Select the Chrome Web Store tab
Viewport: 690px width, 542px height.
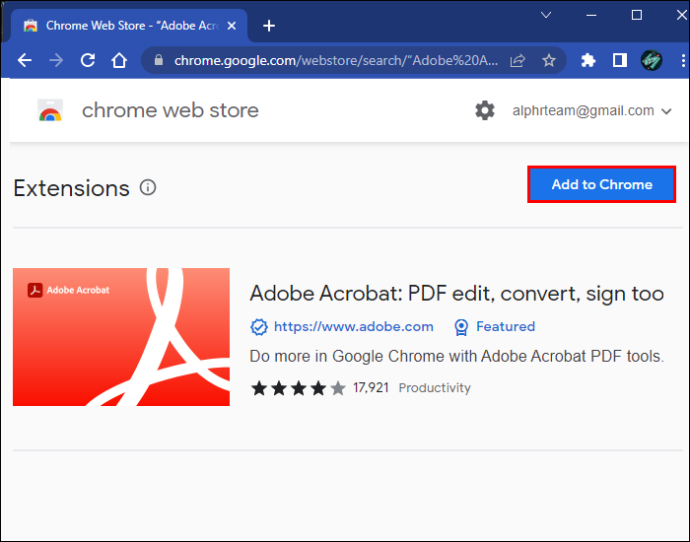(130, 26)
